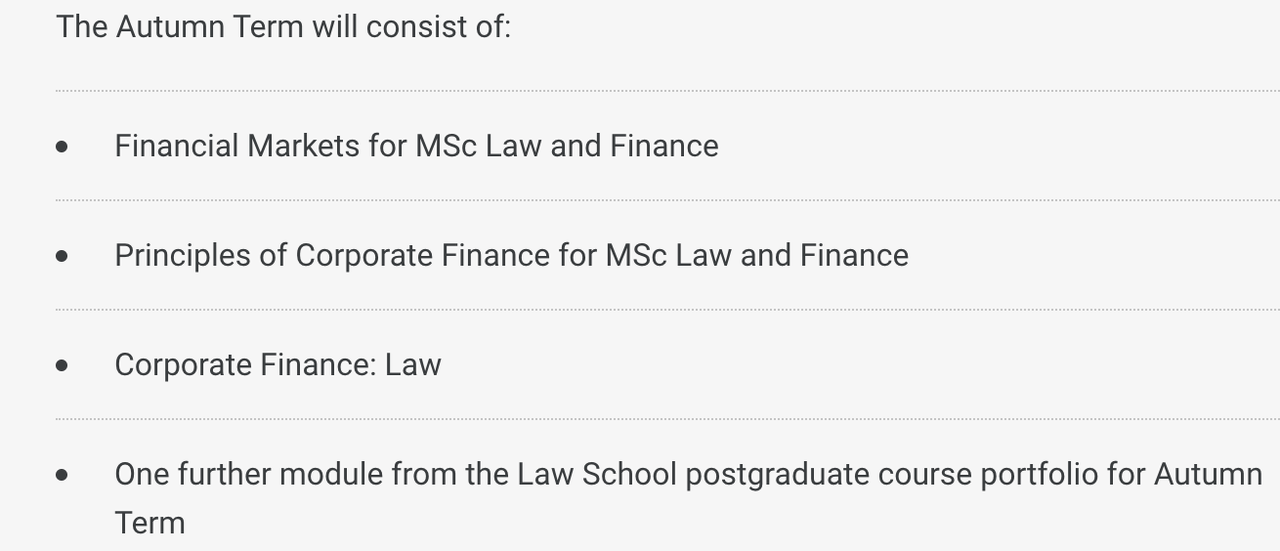Click the dotted divider under the heading
The height and width of the screenshot is (551, 1280).
point(668,91)
